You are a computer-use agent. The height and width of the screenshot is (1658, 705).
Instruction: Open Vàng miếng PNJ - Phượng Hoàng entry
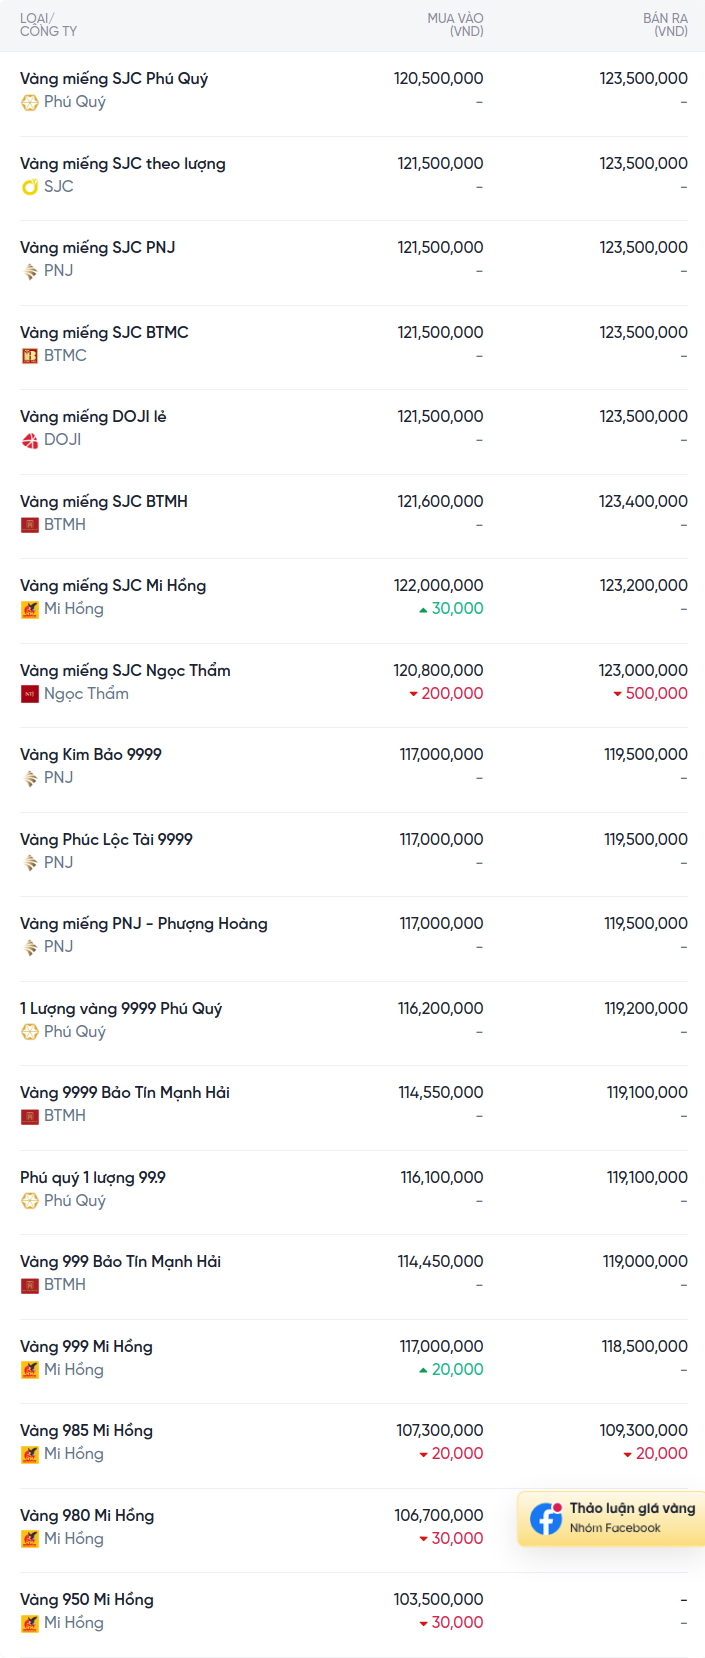coord(144,924)
